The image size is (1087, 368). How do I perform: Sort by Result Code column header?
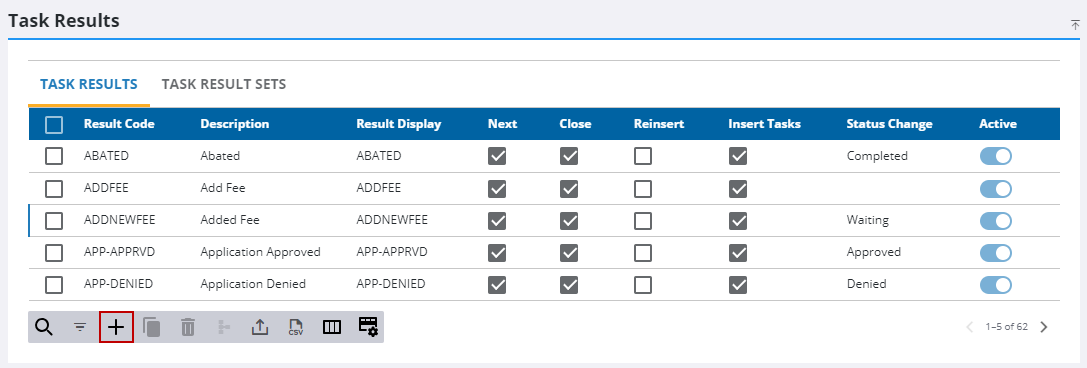tap(119, 125)
